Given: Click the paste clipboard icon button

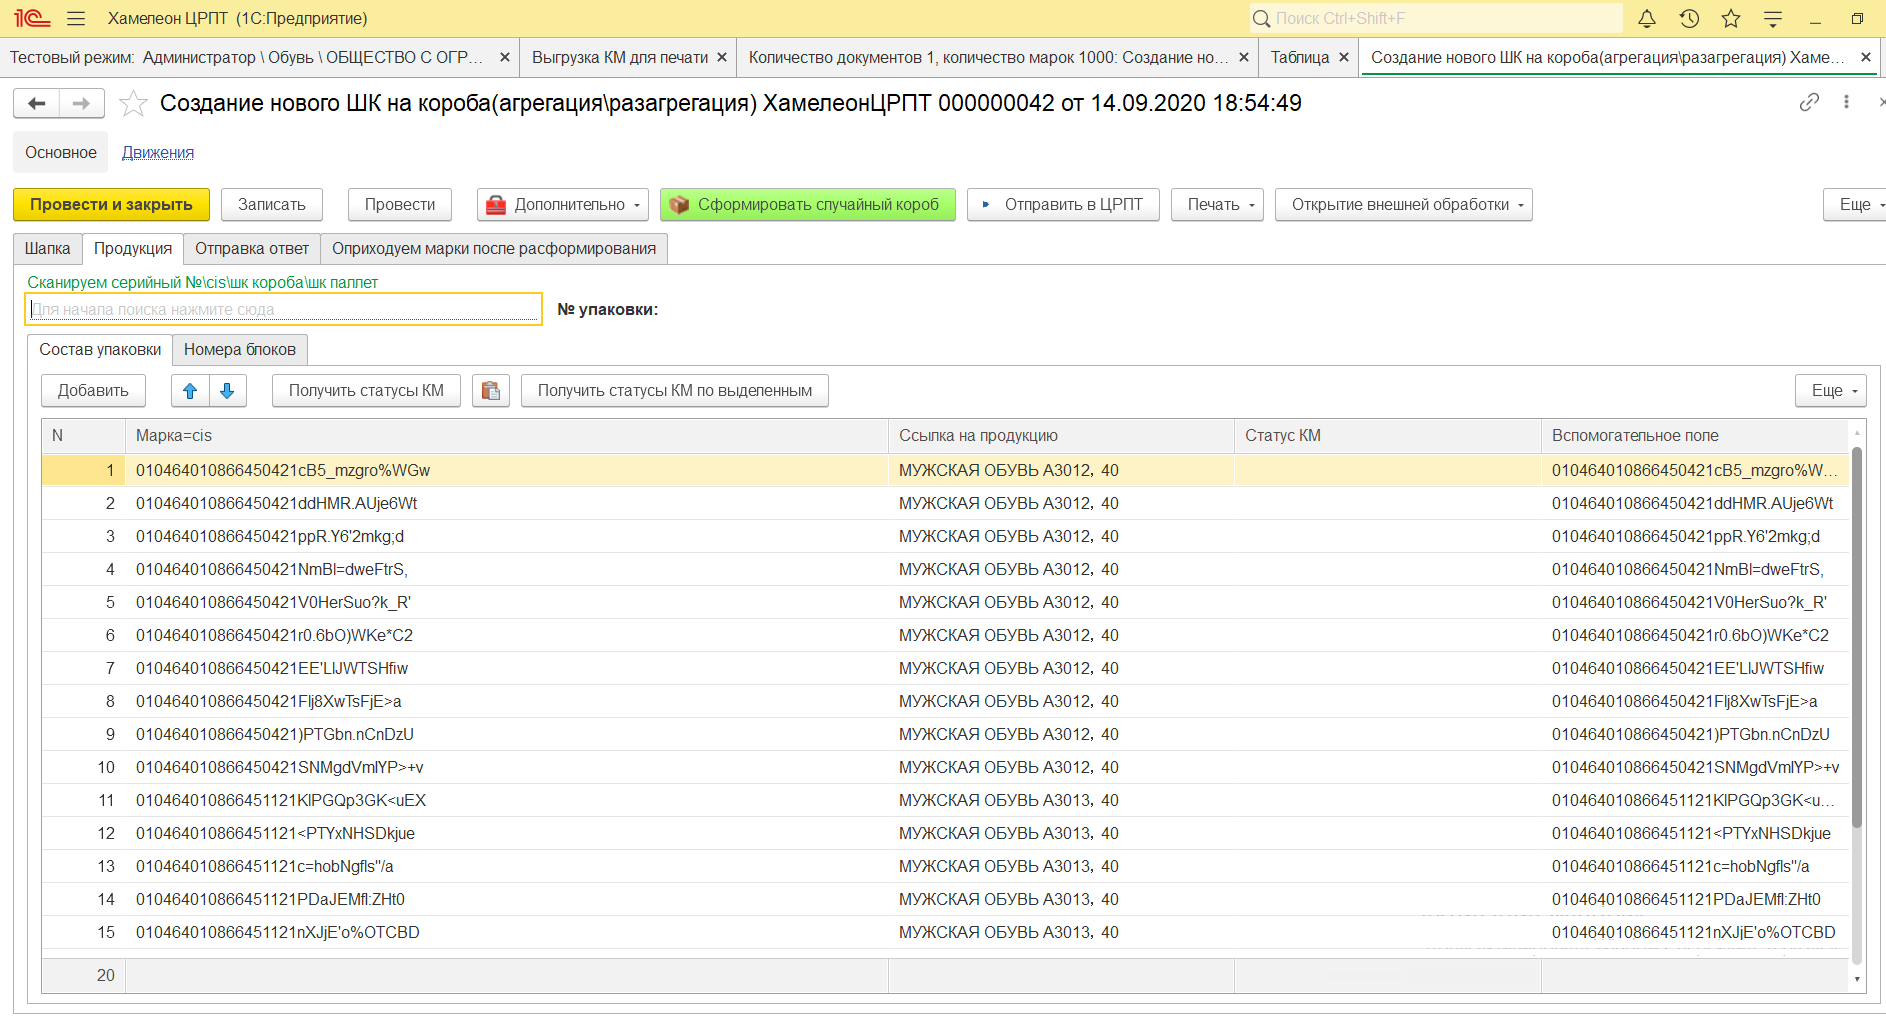Looking at the screenshot, I should 490,391.
